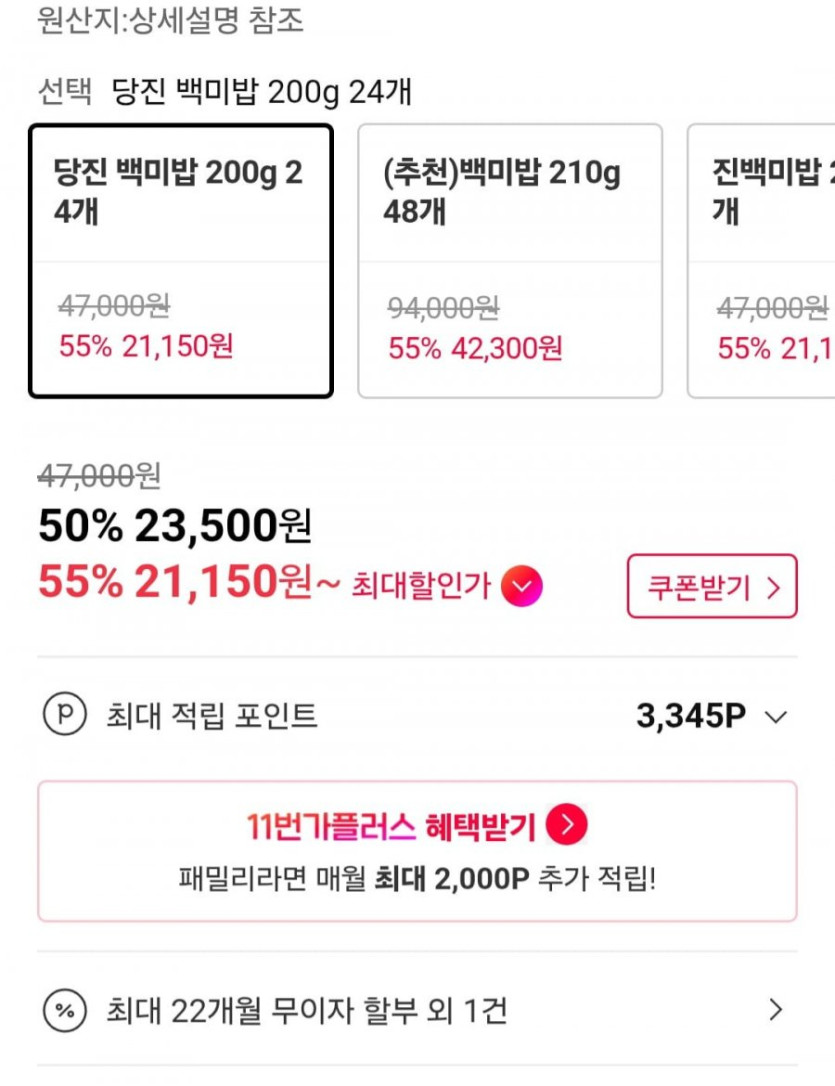The height and width of the screenshot is (1086, 835).
Task: Tap the red 55% 21,150원 maximum discount price
Action: [x=176, y=582]
